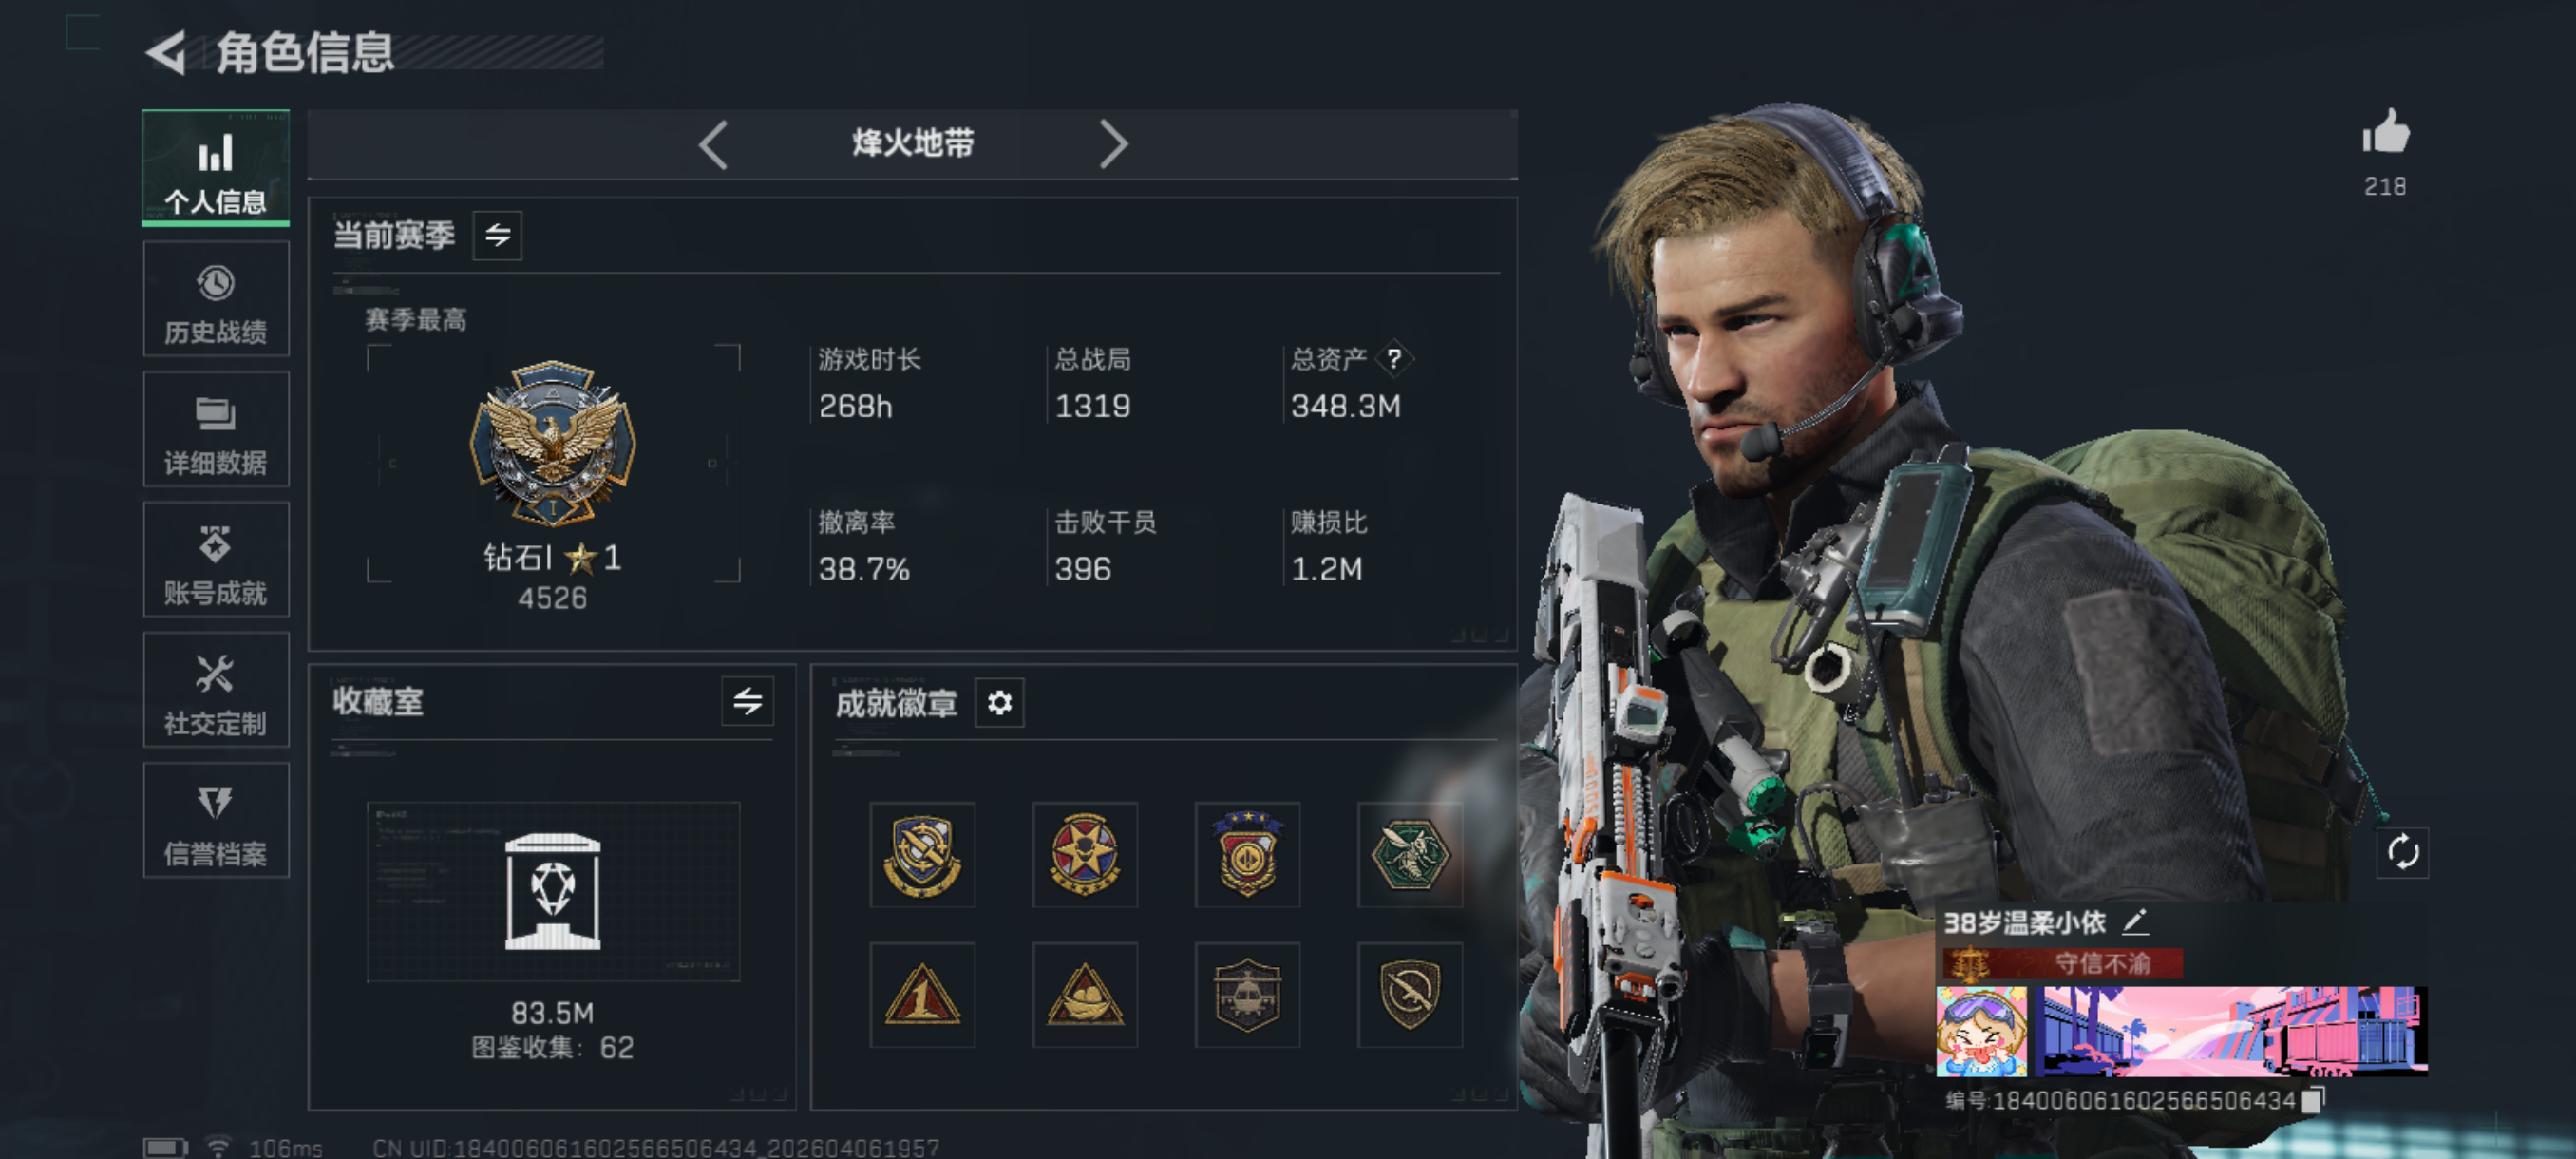Select the hornet hexagon achievement badge

(1410, 854)
